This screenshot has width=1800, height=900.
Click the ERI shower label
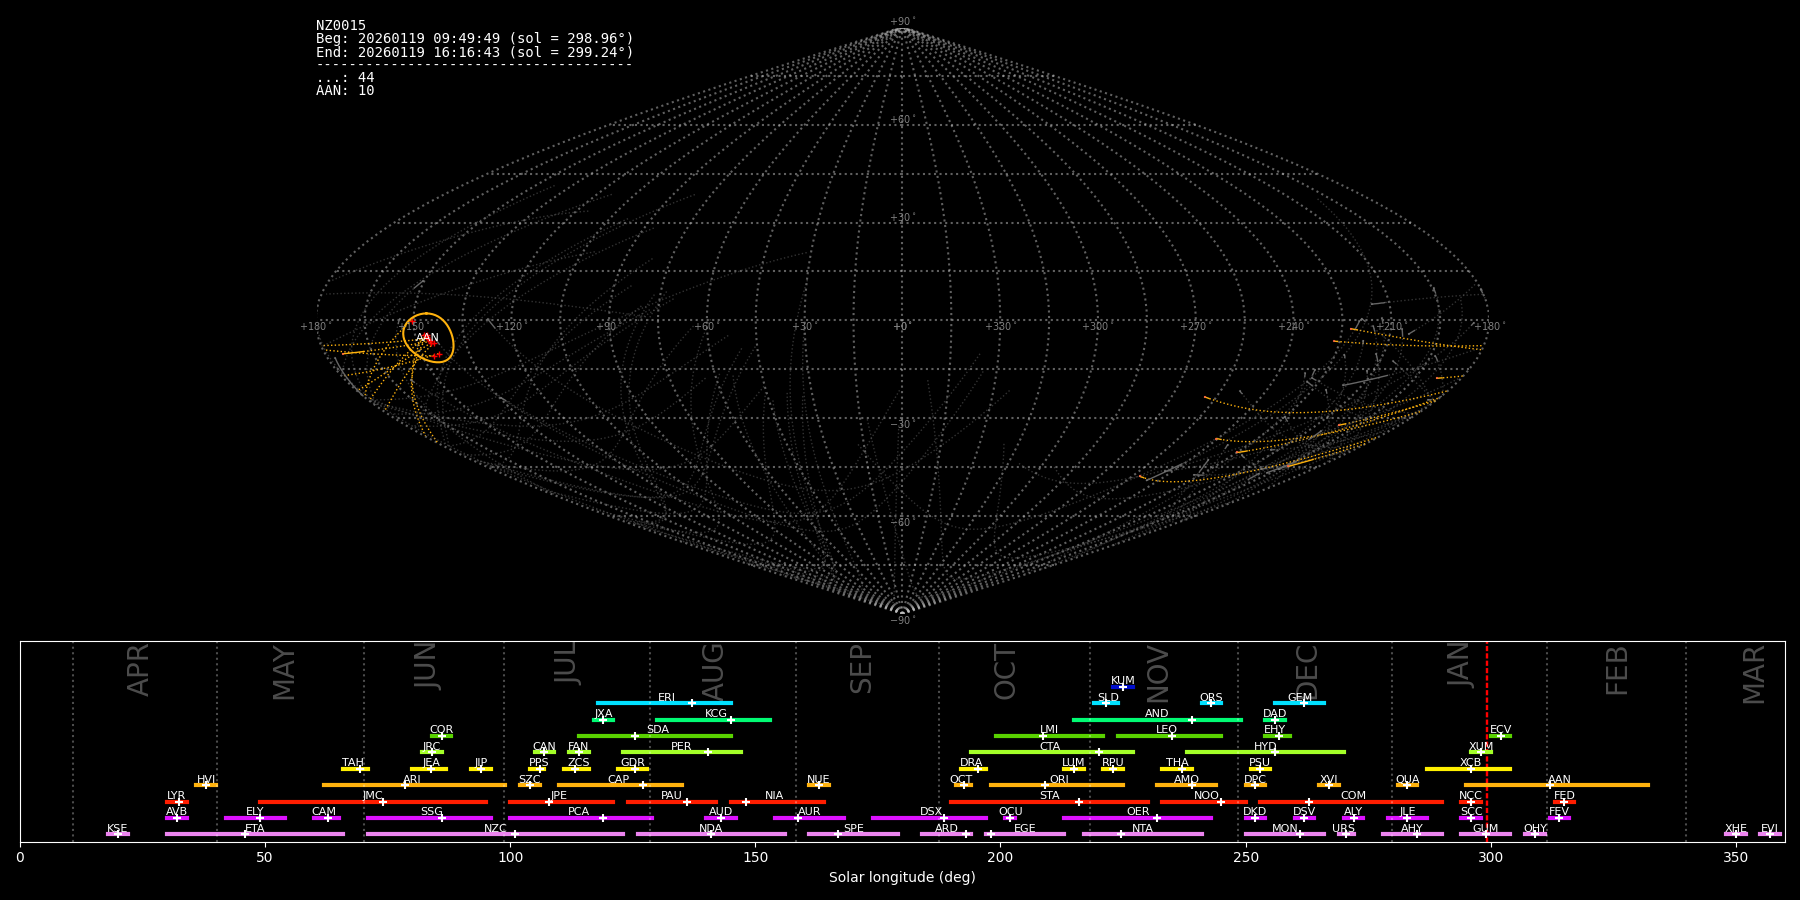tap(667, 698)
